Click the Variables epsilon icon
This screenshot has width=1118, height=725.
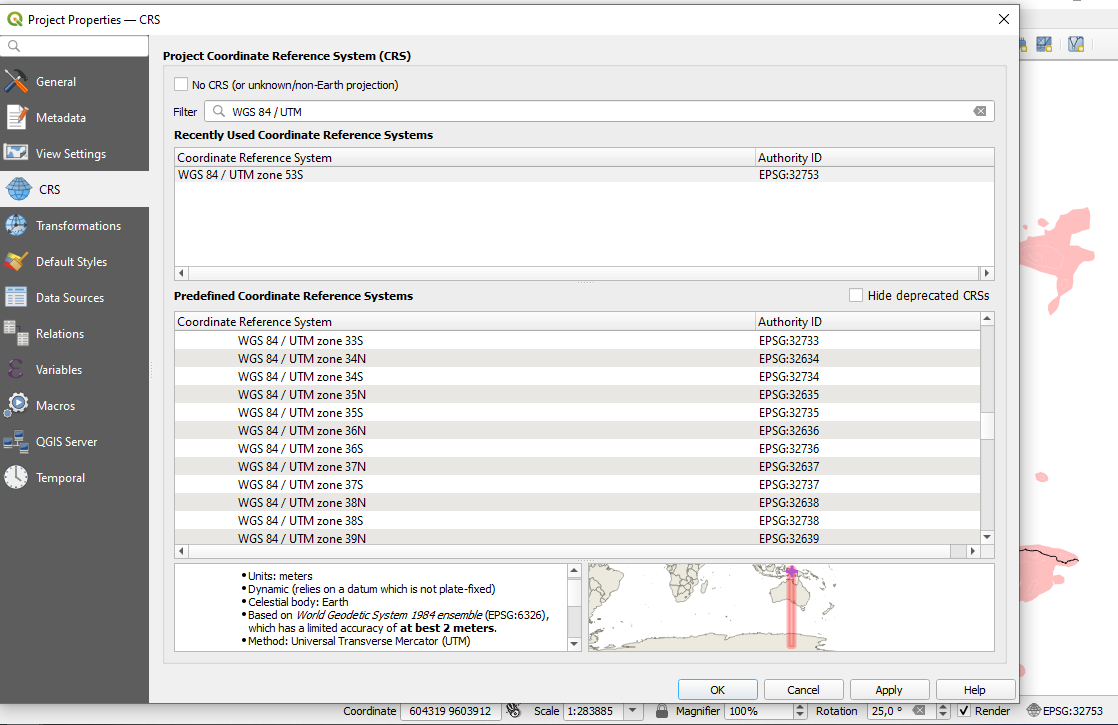(16, 369)
